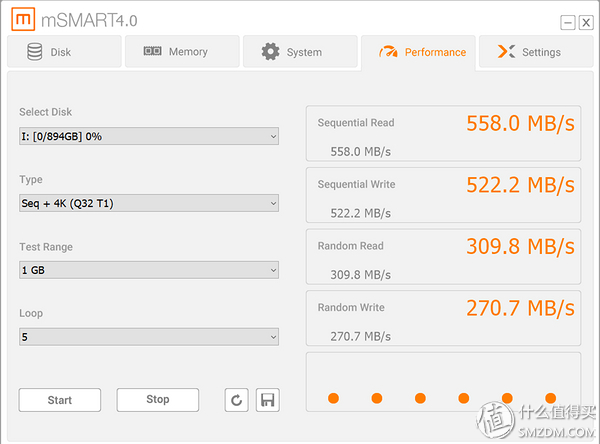Click the Random Write 270.7 MB/s result
The height and width of the screenshot is (444, 600).
pyautogui.click(x=520, y=308)
